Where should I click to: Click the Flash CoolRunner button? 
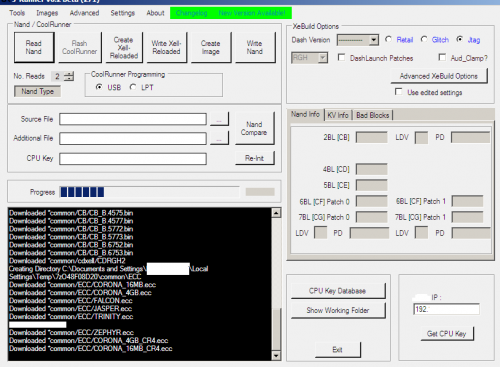click(x=80, y=47)
